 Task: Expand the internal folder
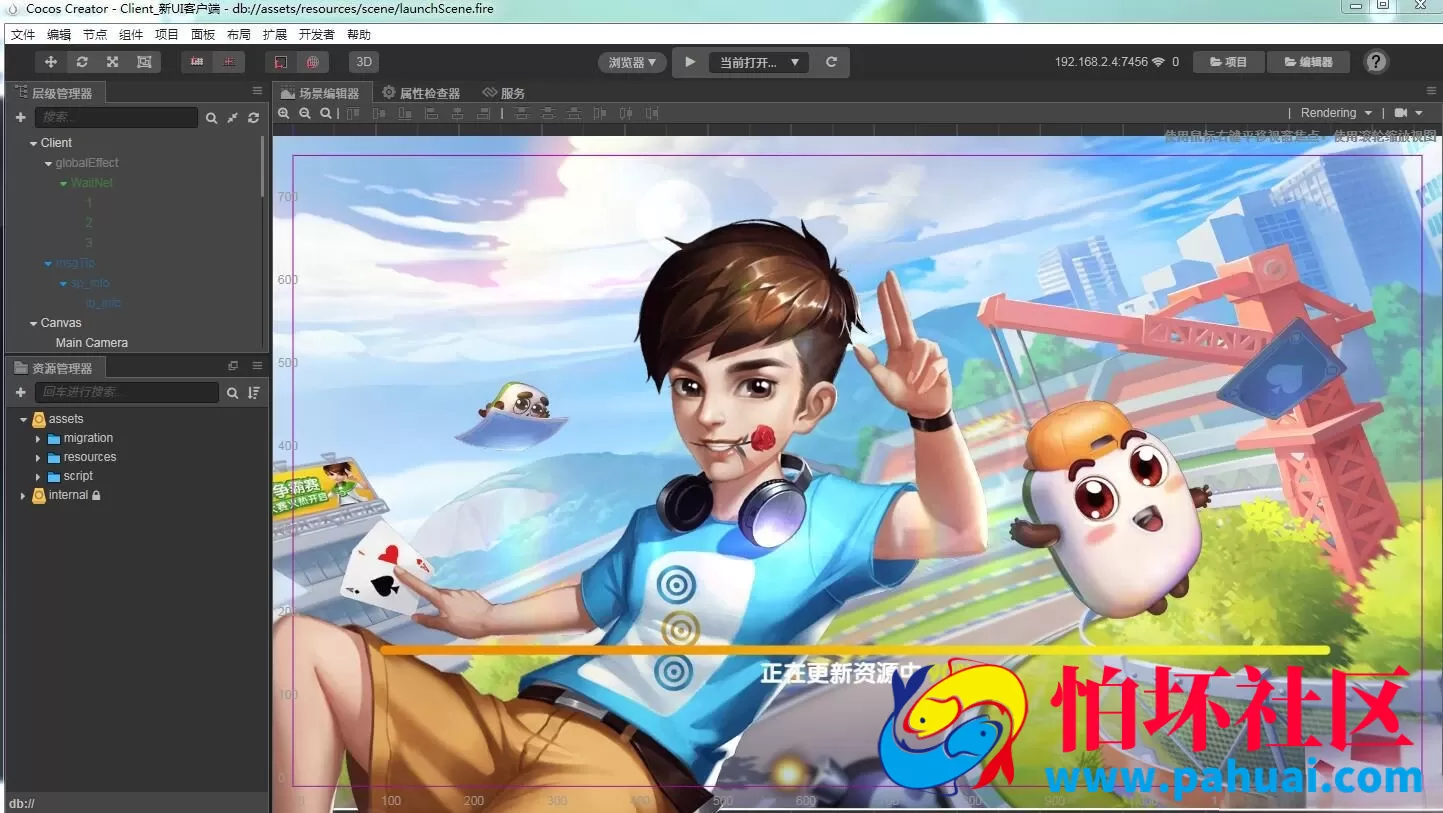click(23, 495)
